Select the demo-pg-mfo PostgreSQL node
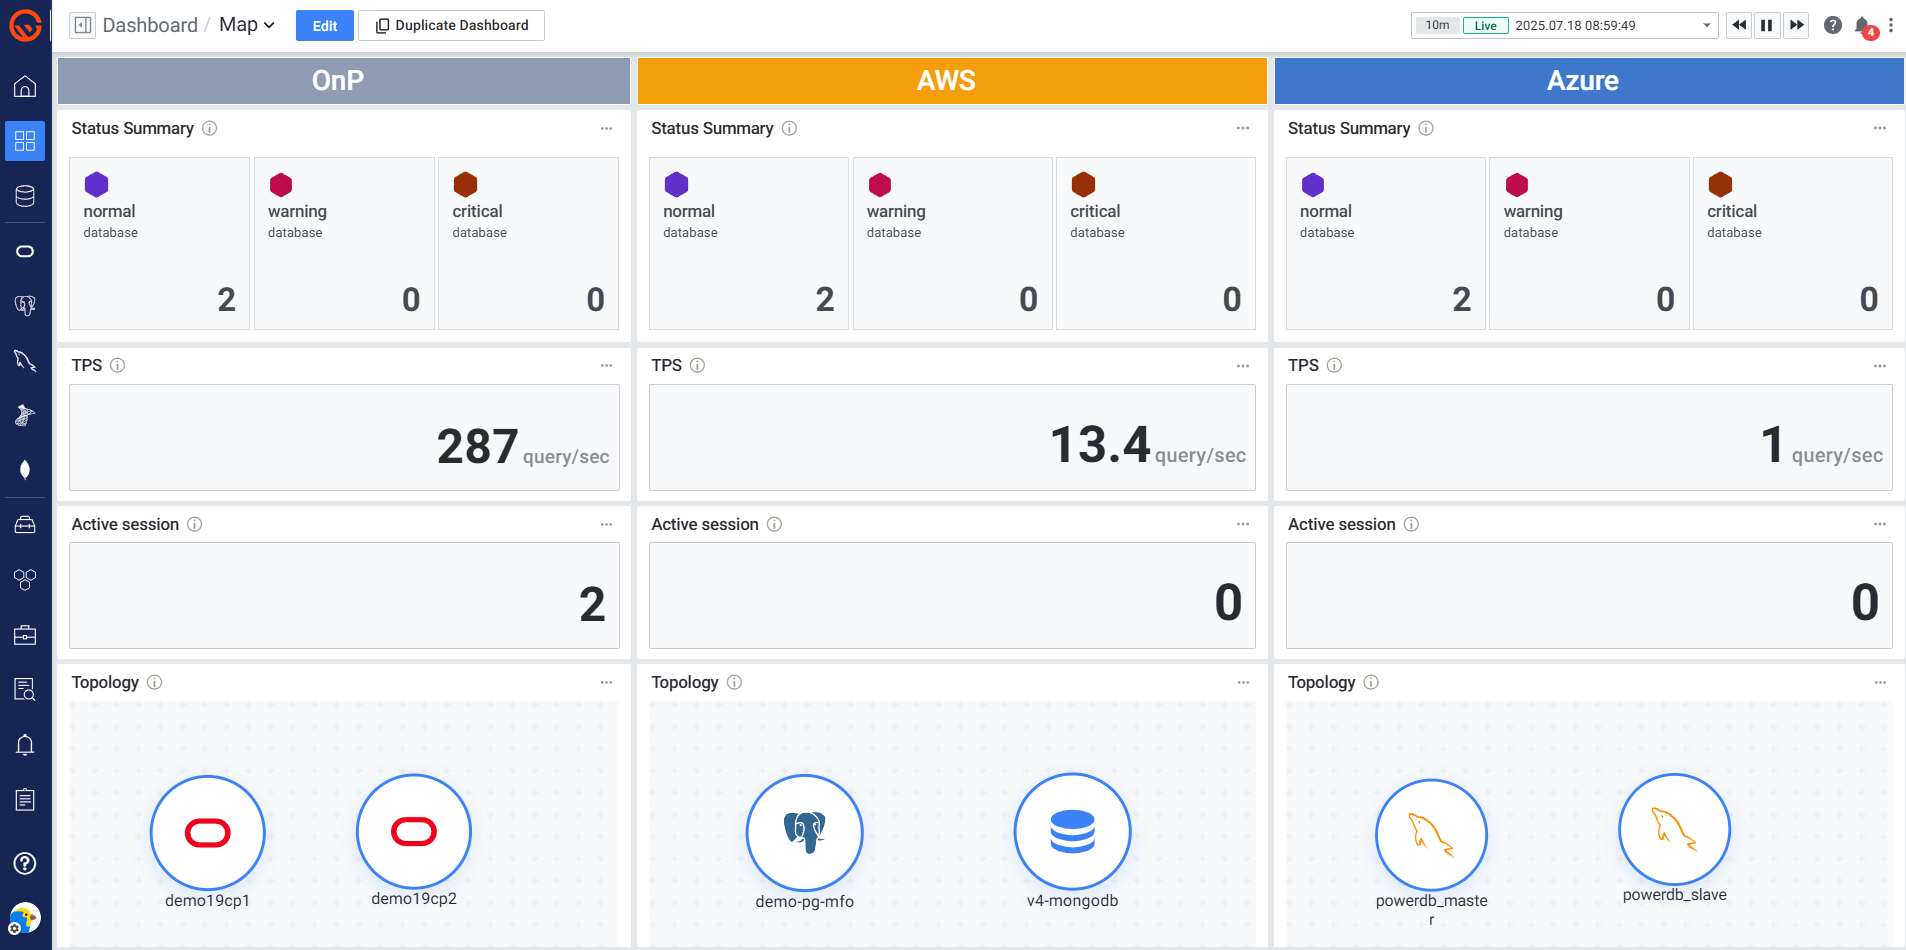 click(x=805, y=832)
